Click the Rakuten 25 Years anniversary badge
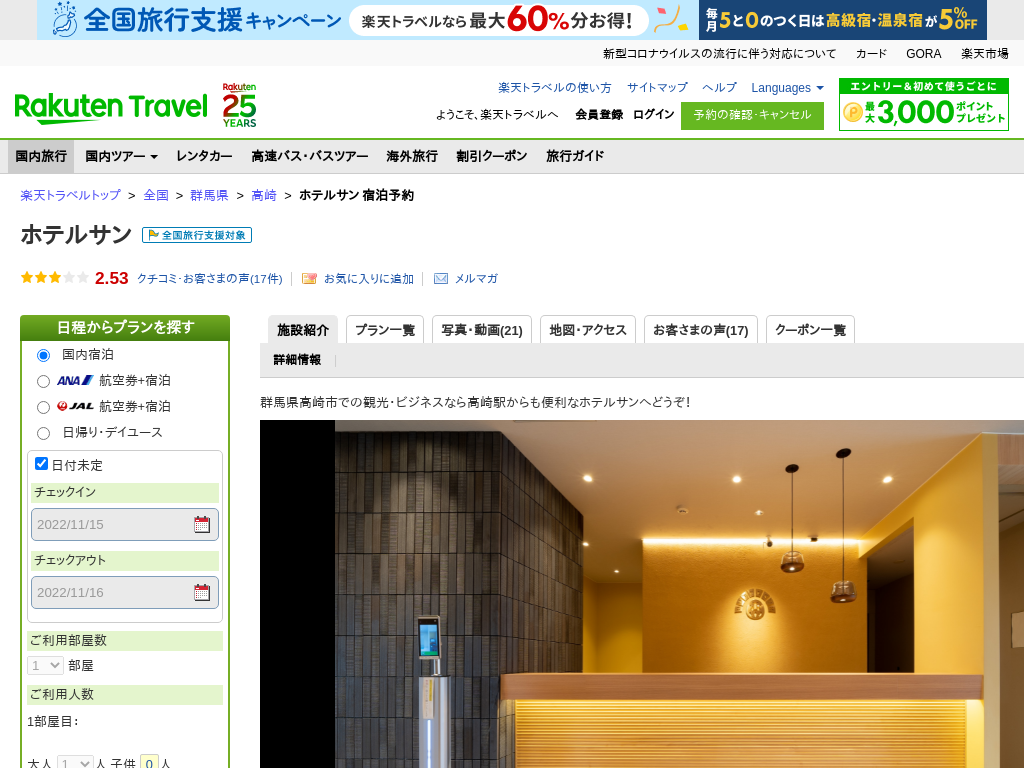This screenshot has width=1024, height=768. tap(239, 105)
